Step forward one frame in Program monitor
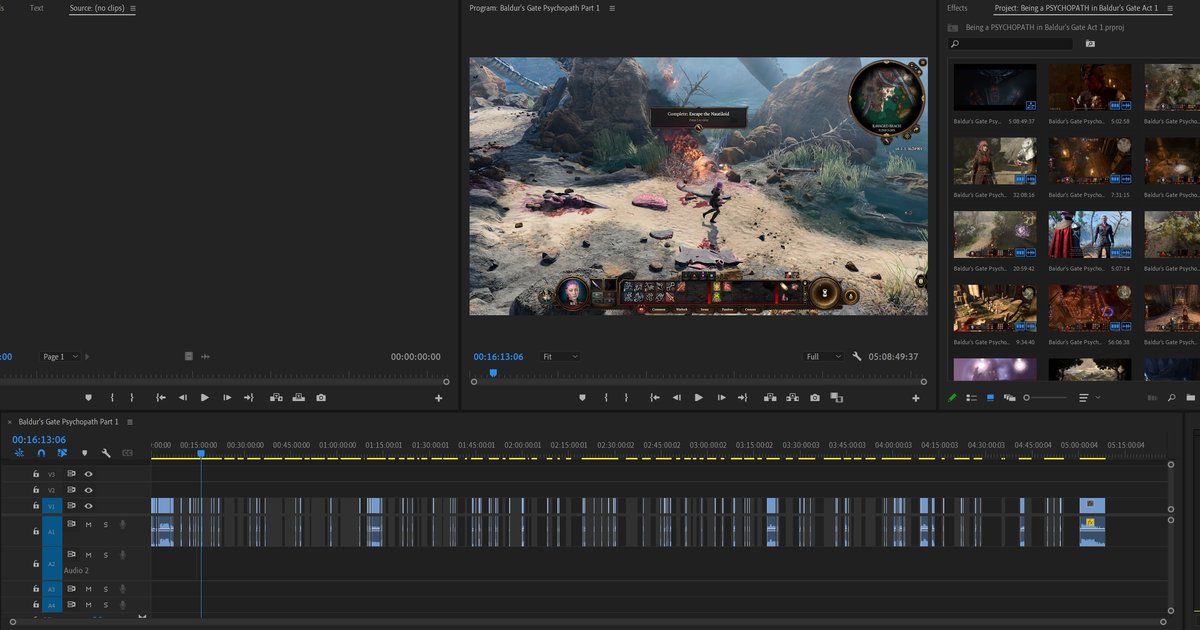Screen dimensions: 1200x630 click(720, 397)
